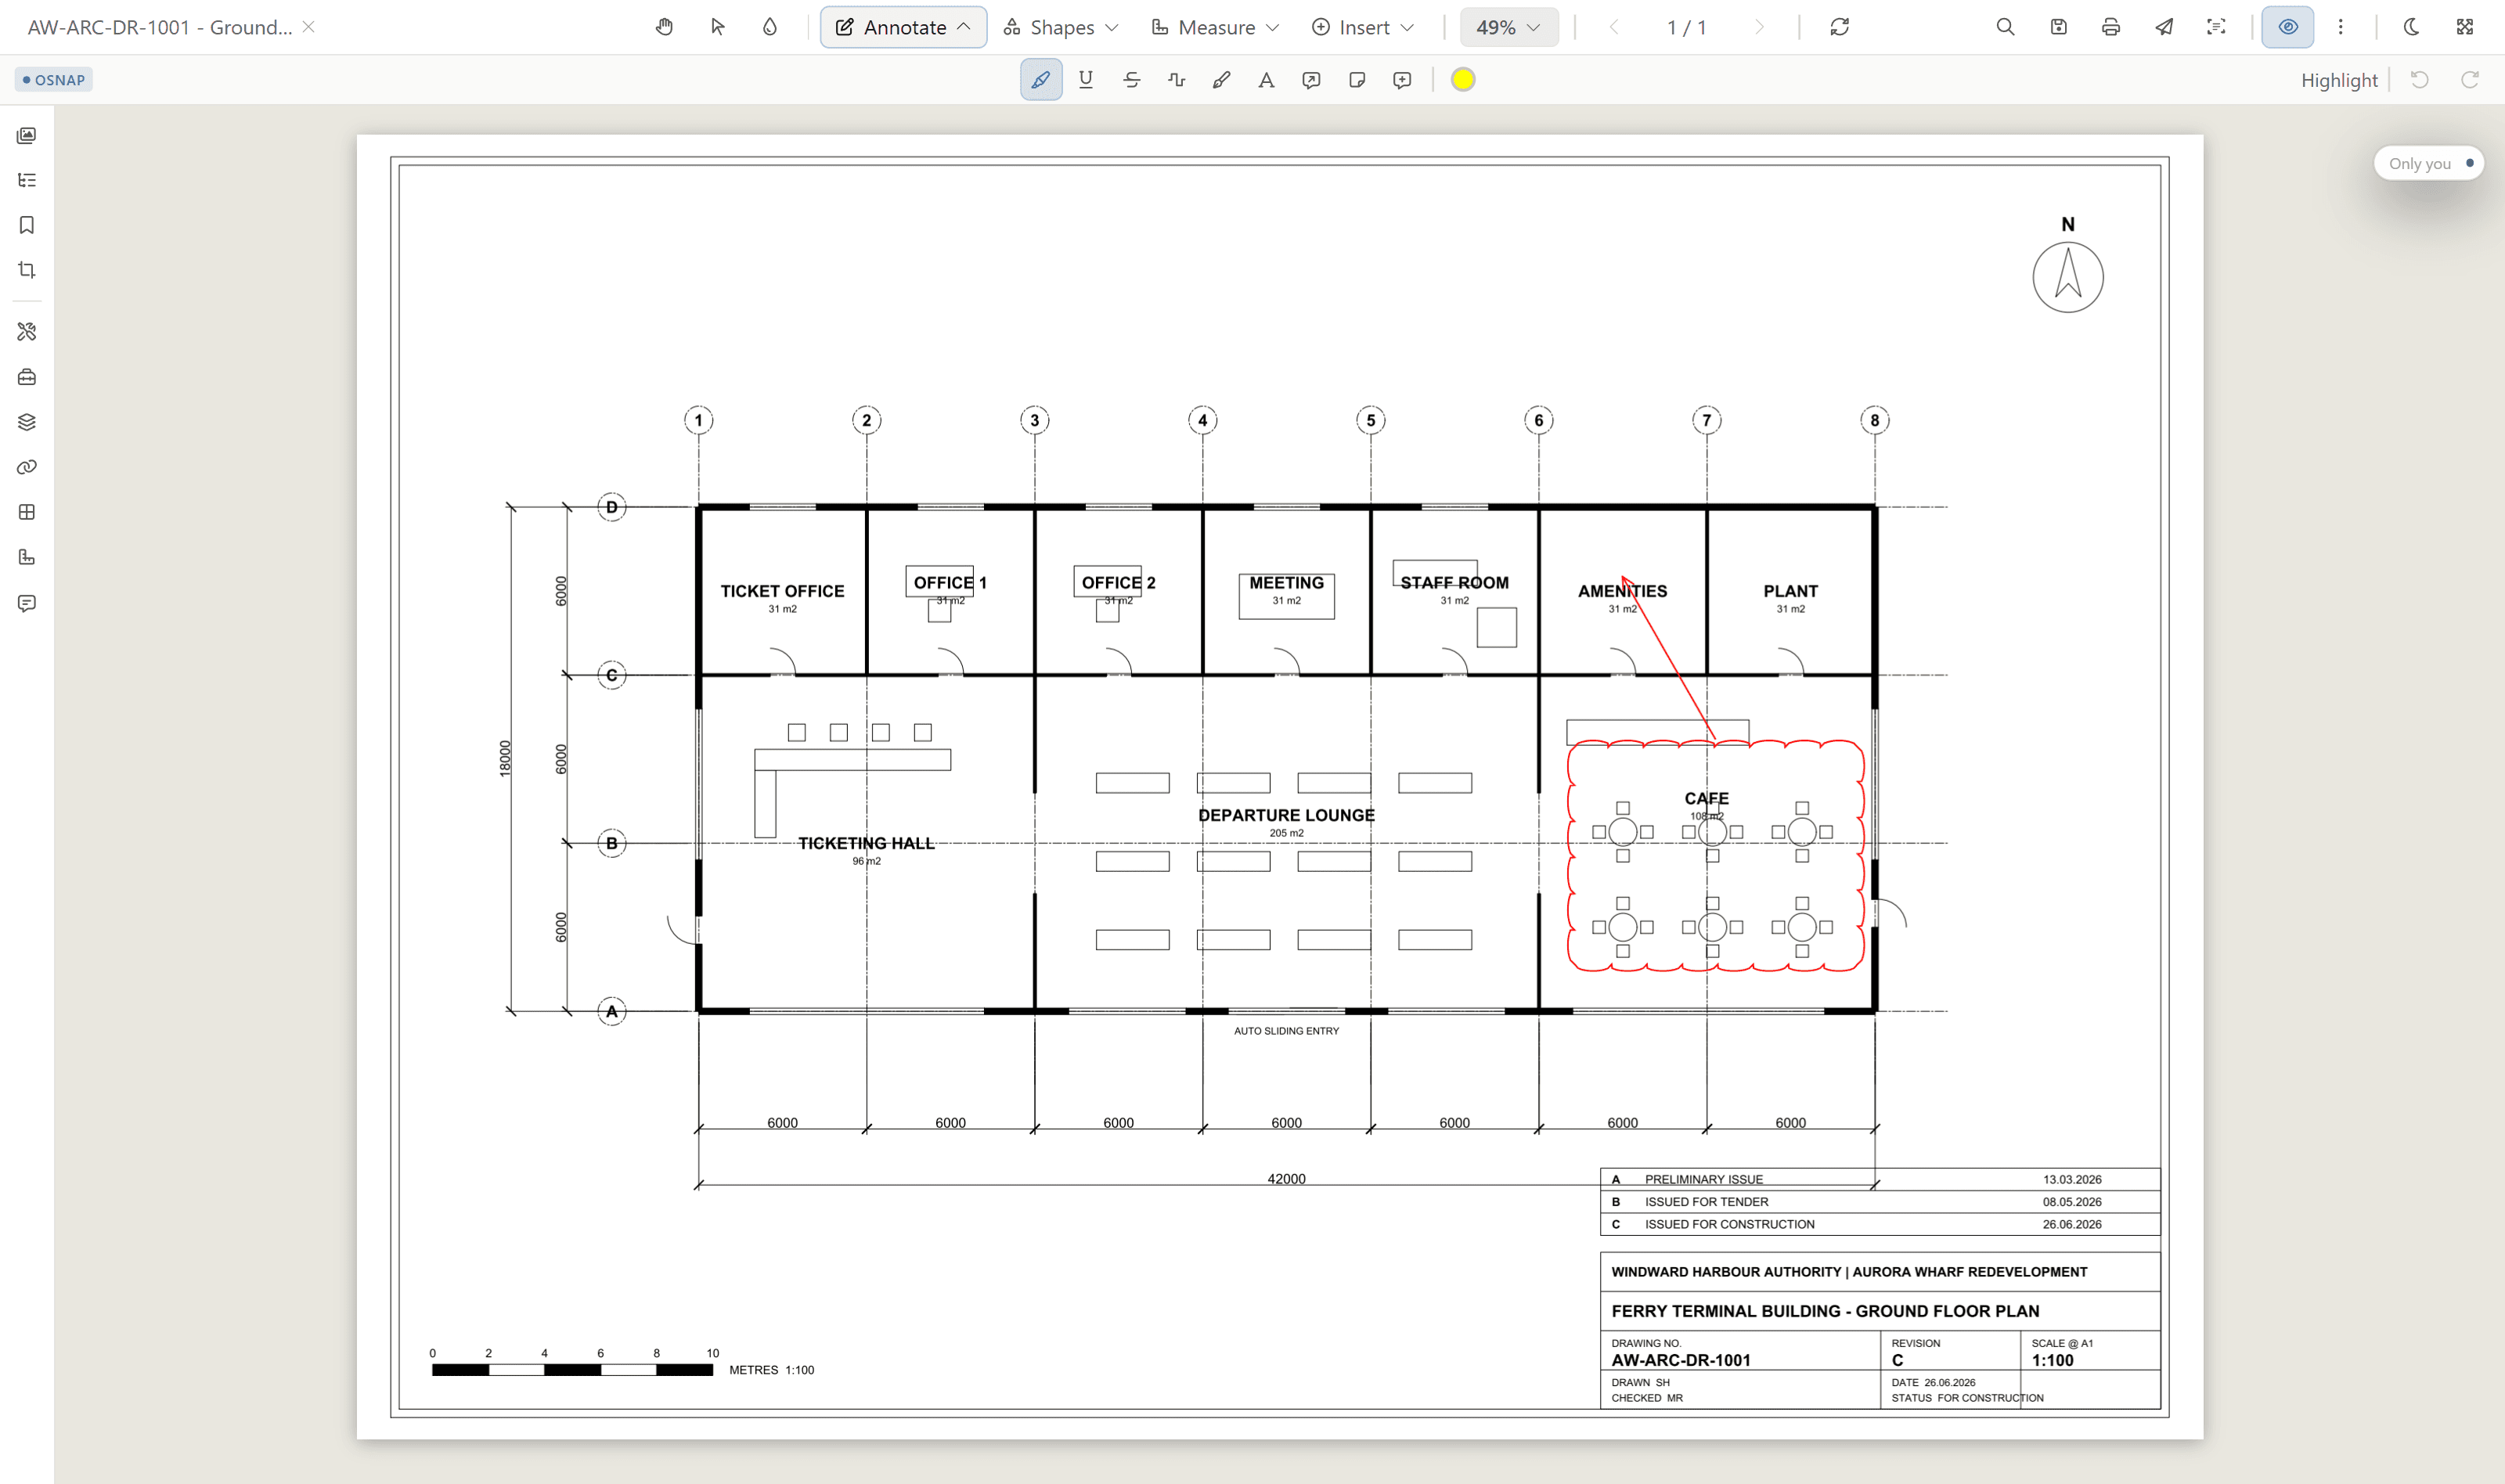Select the Underline annotation tool
The height and width of the screenshot is (1484, 2505).
[x=1086, y=80]
